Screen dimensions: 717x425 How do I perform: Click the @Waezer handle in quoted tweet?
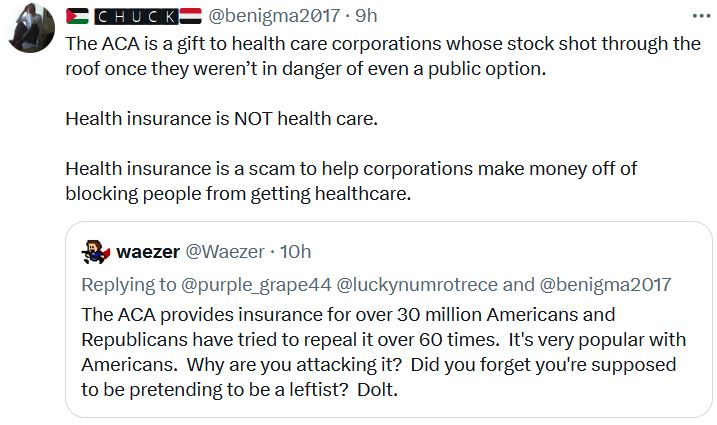coord(225,252)
